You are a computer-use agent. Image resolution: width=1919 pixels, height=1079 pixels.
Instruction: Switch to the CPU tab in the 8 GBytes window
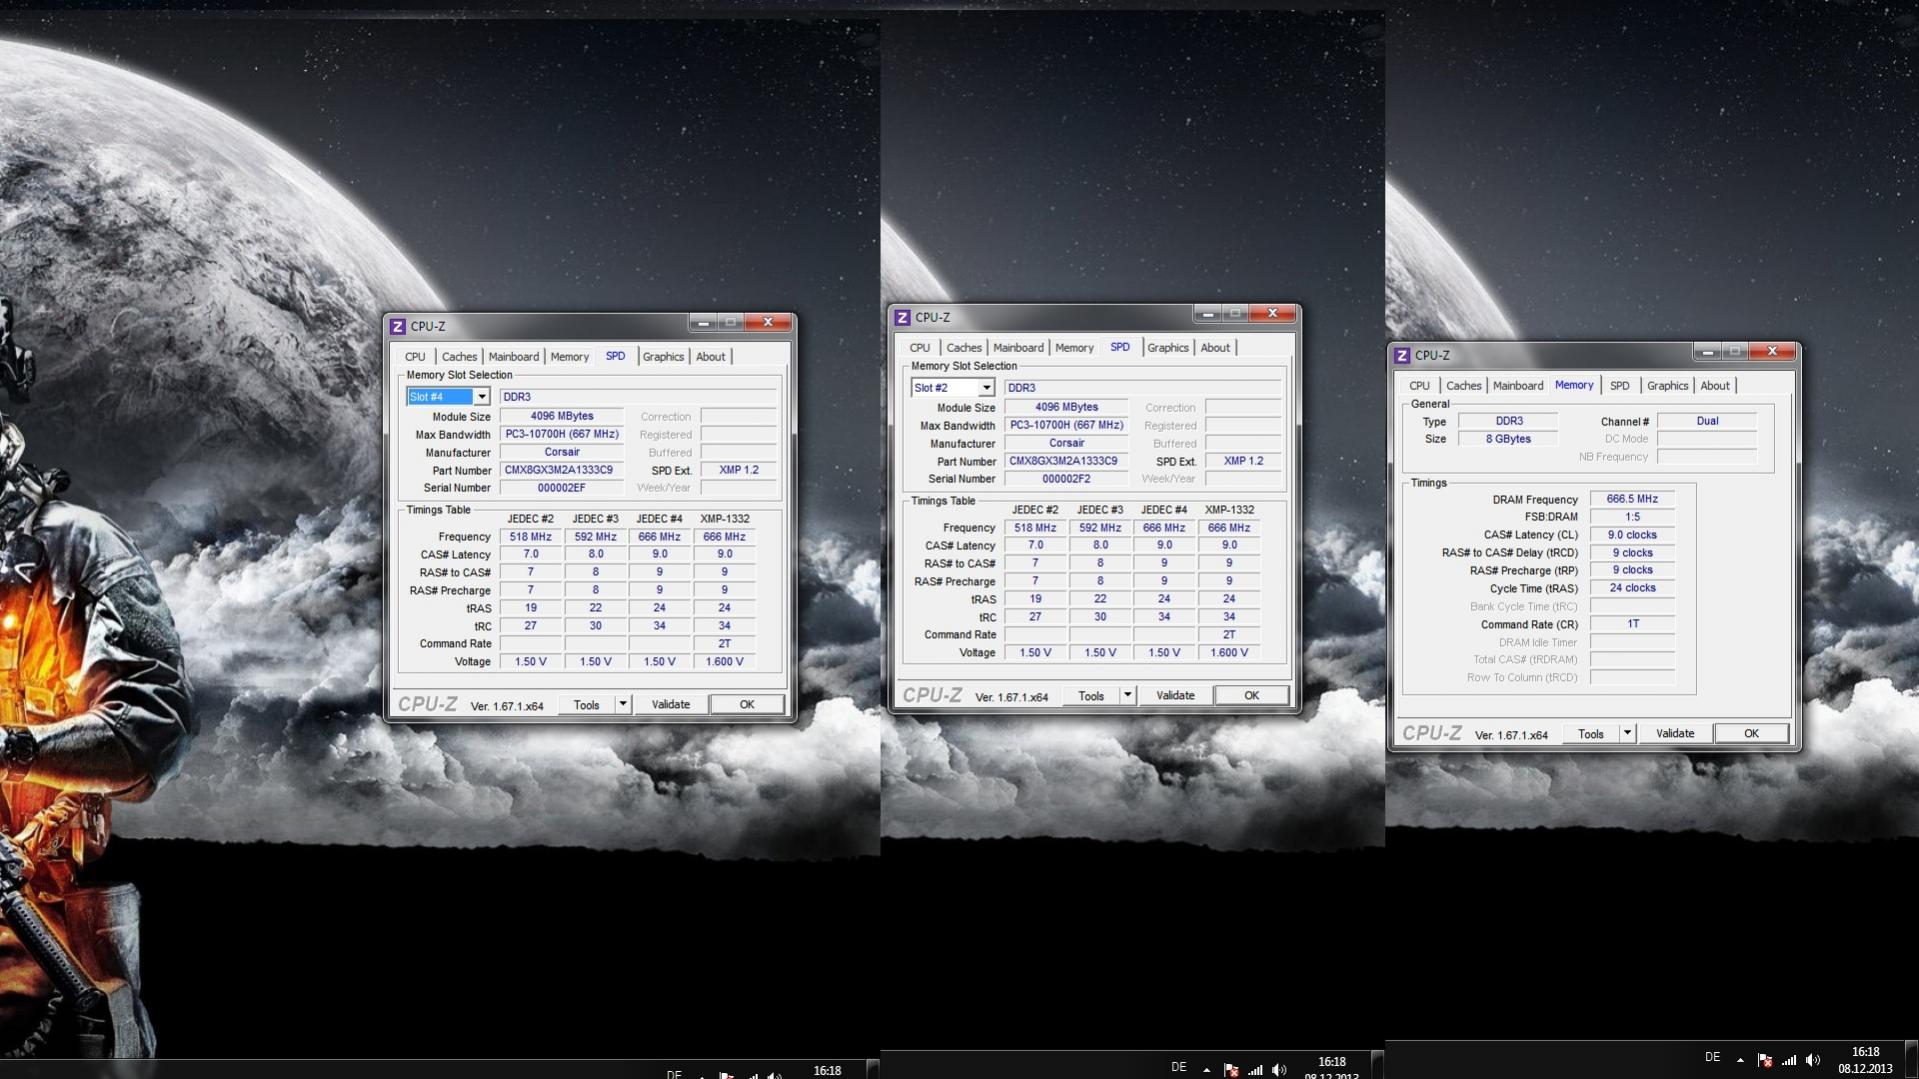pyautogui.click(x=1419, y=386)
